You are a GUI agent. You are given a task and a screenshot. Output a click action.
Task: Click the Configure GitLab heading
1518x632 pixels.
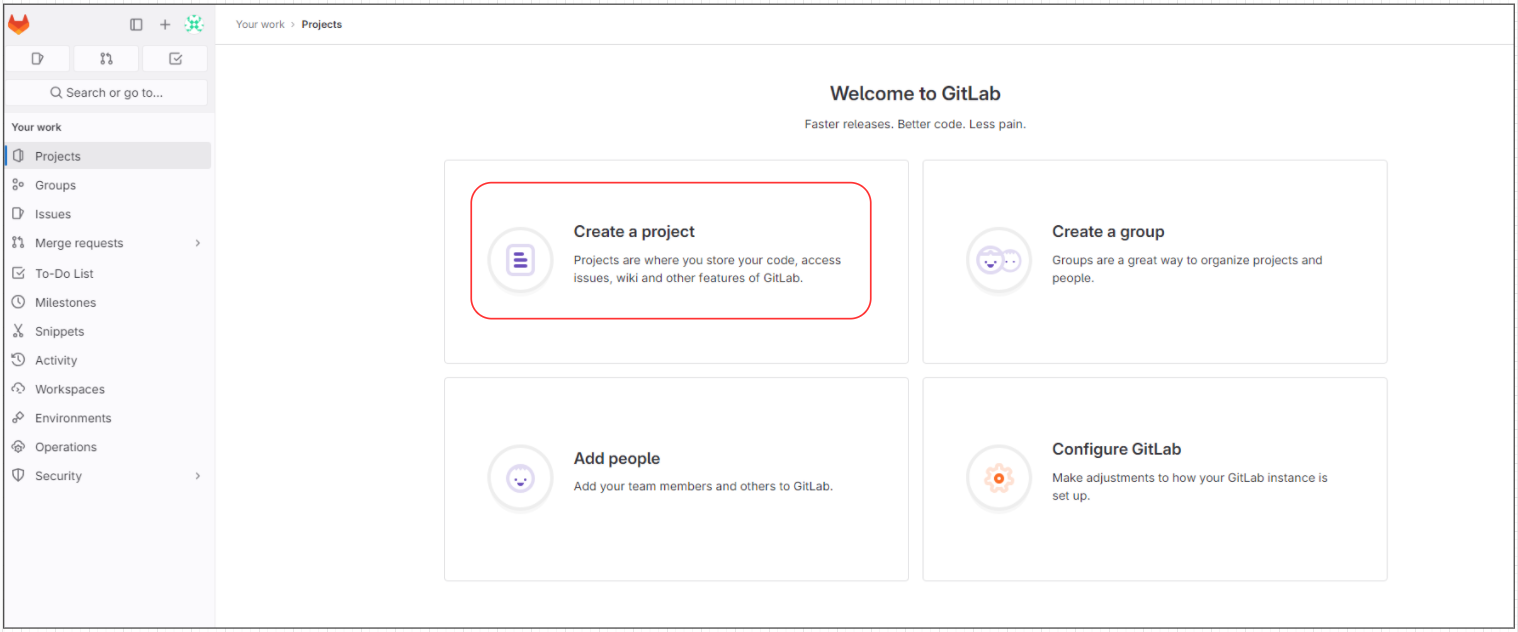point(1116,450)
